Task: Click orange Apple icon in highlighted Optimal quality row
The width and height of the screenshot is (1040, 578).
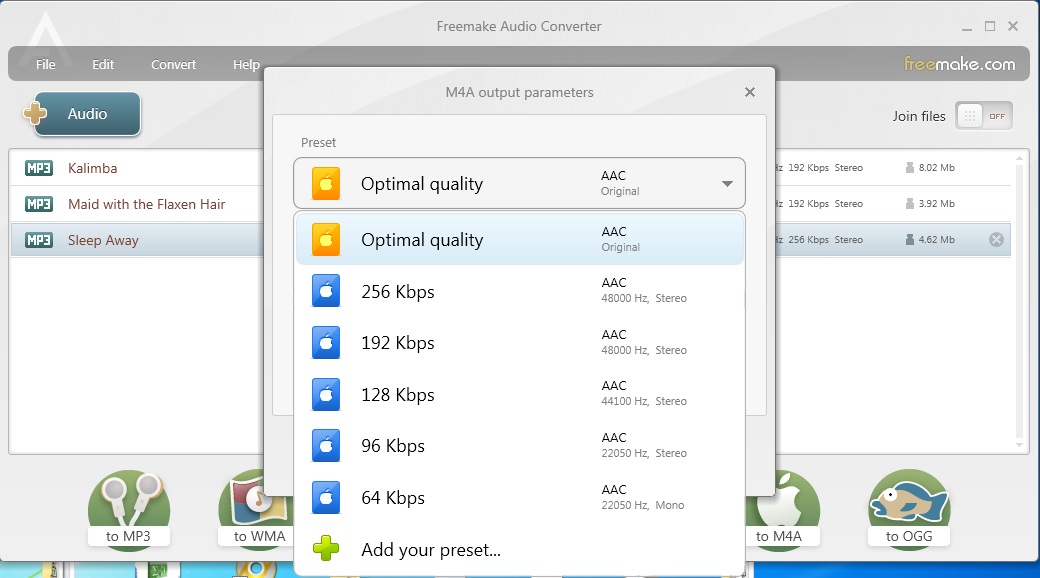Action: click(326, 240)
